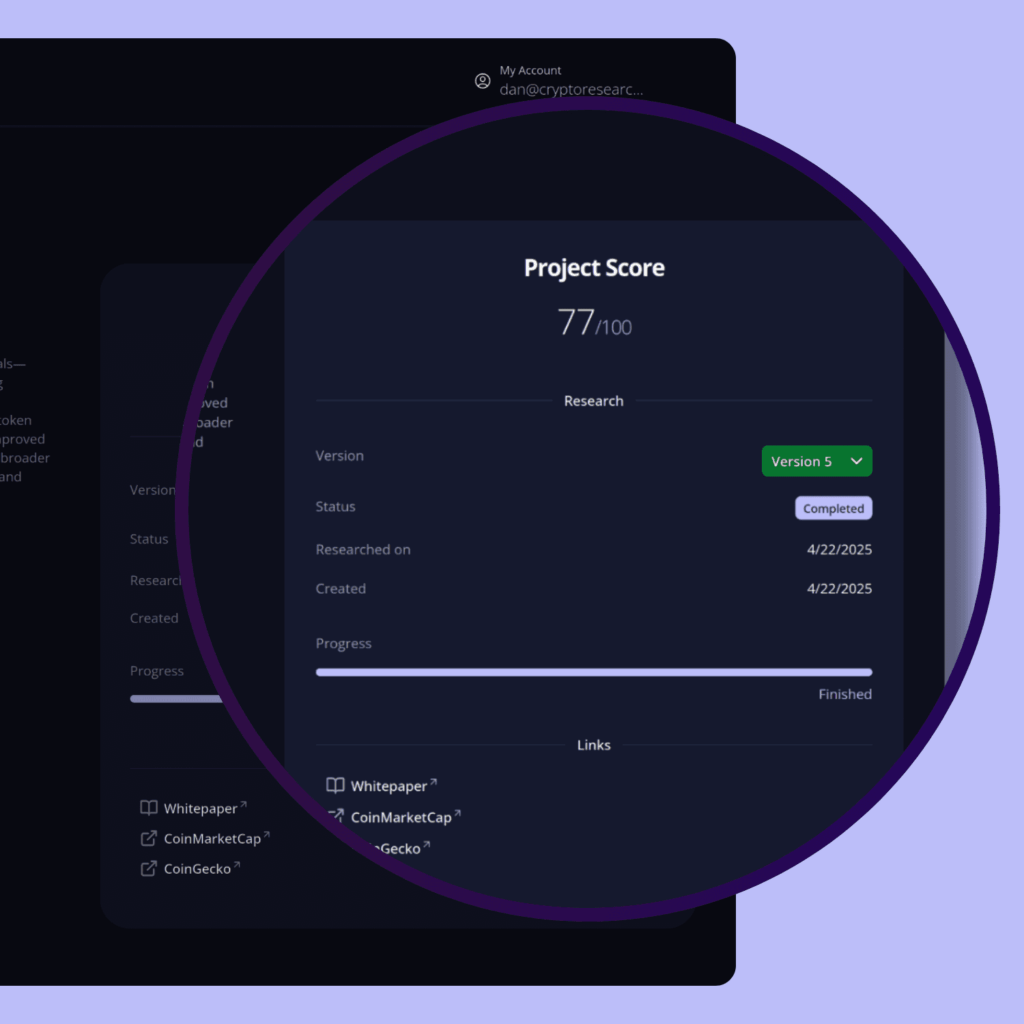
Task: Click the magnified Progress bar
Action: 593,672
